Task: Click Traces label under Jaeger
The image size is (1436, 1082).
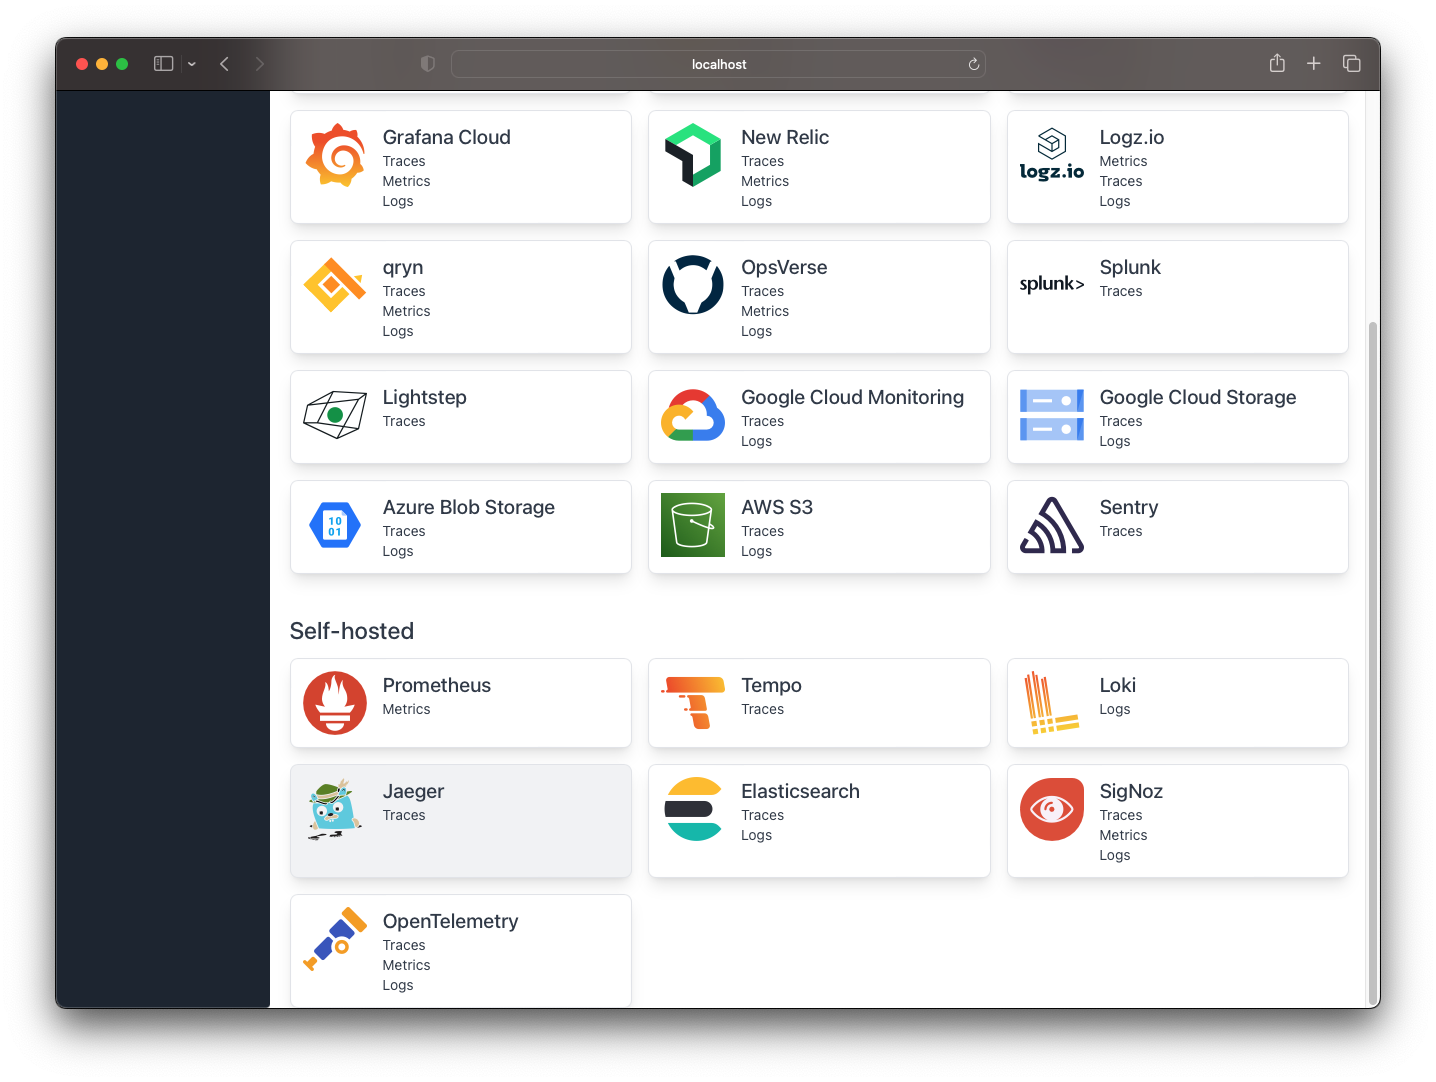Action: click(404, 815)
